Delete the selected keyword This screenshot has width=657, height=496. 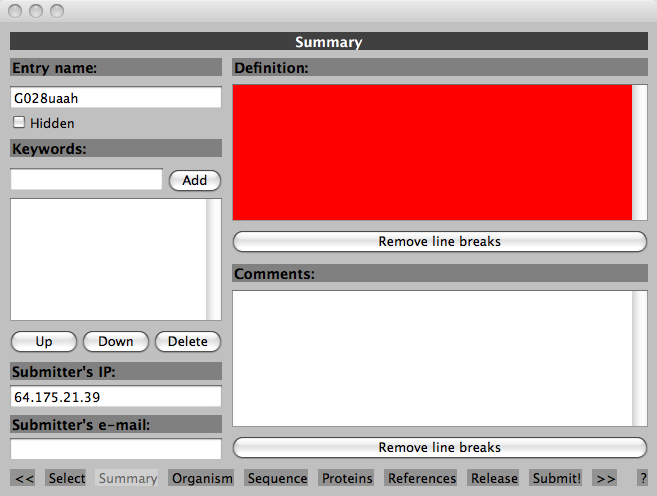click(187, 341)
